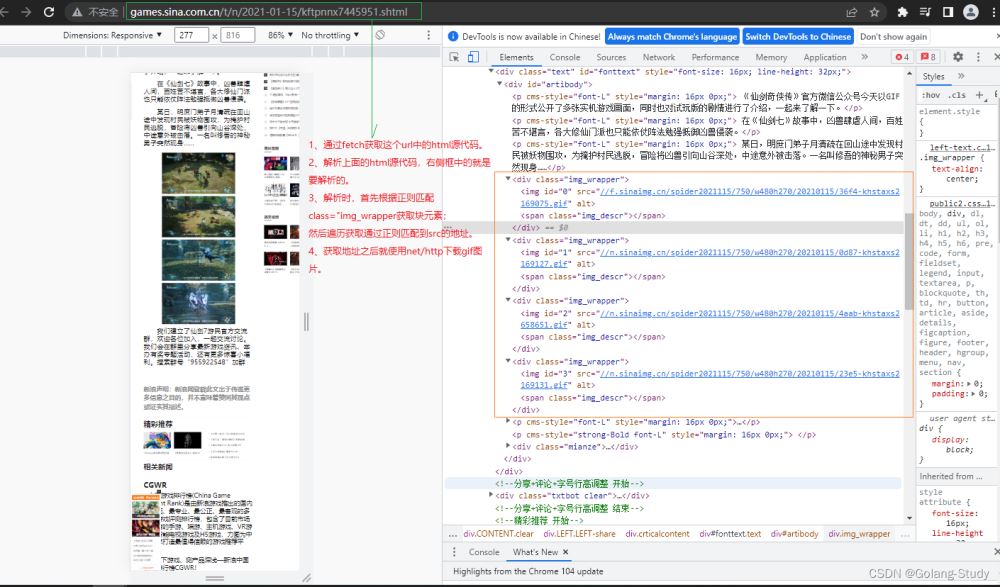This screenshot has width=1000, height=587.
Task: Open the Chrome extensions puzzle icon
Action: (x=903, y=12)
